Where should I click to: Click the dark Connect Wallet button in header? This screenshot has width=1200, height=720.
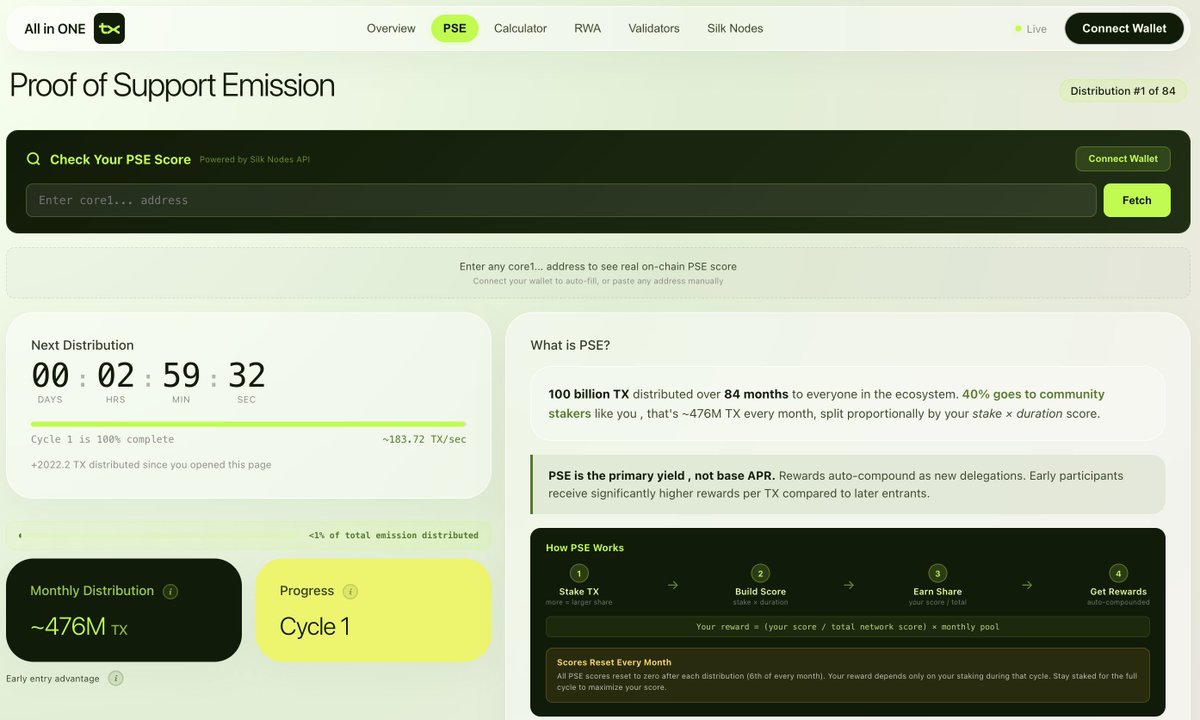point(1124,28)
